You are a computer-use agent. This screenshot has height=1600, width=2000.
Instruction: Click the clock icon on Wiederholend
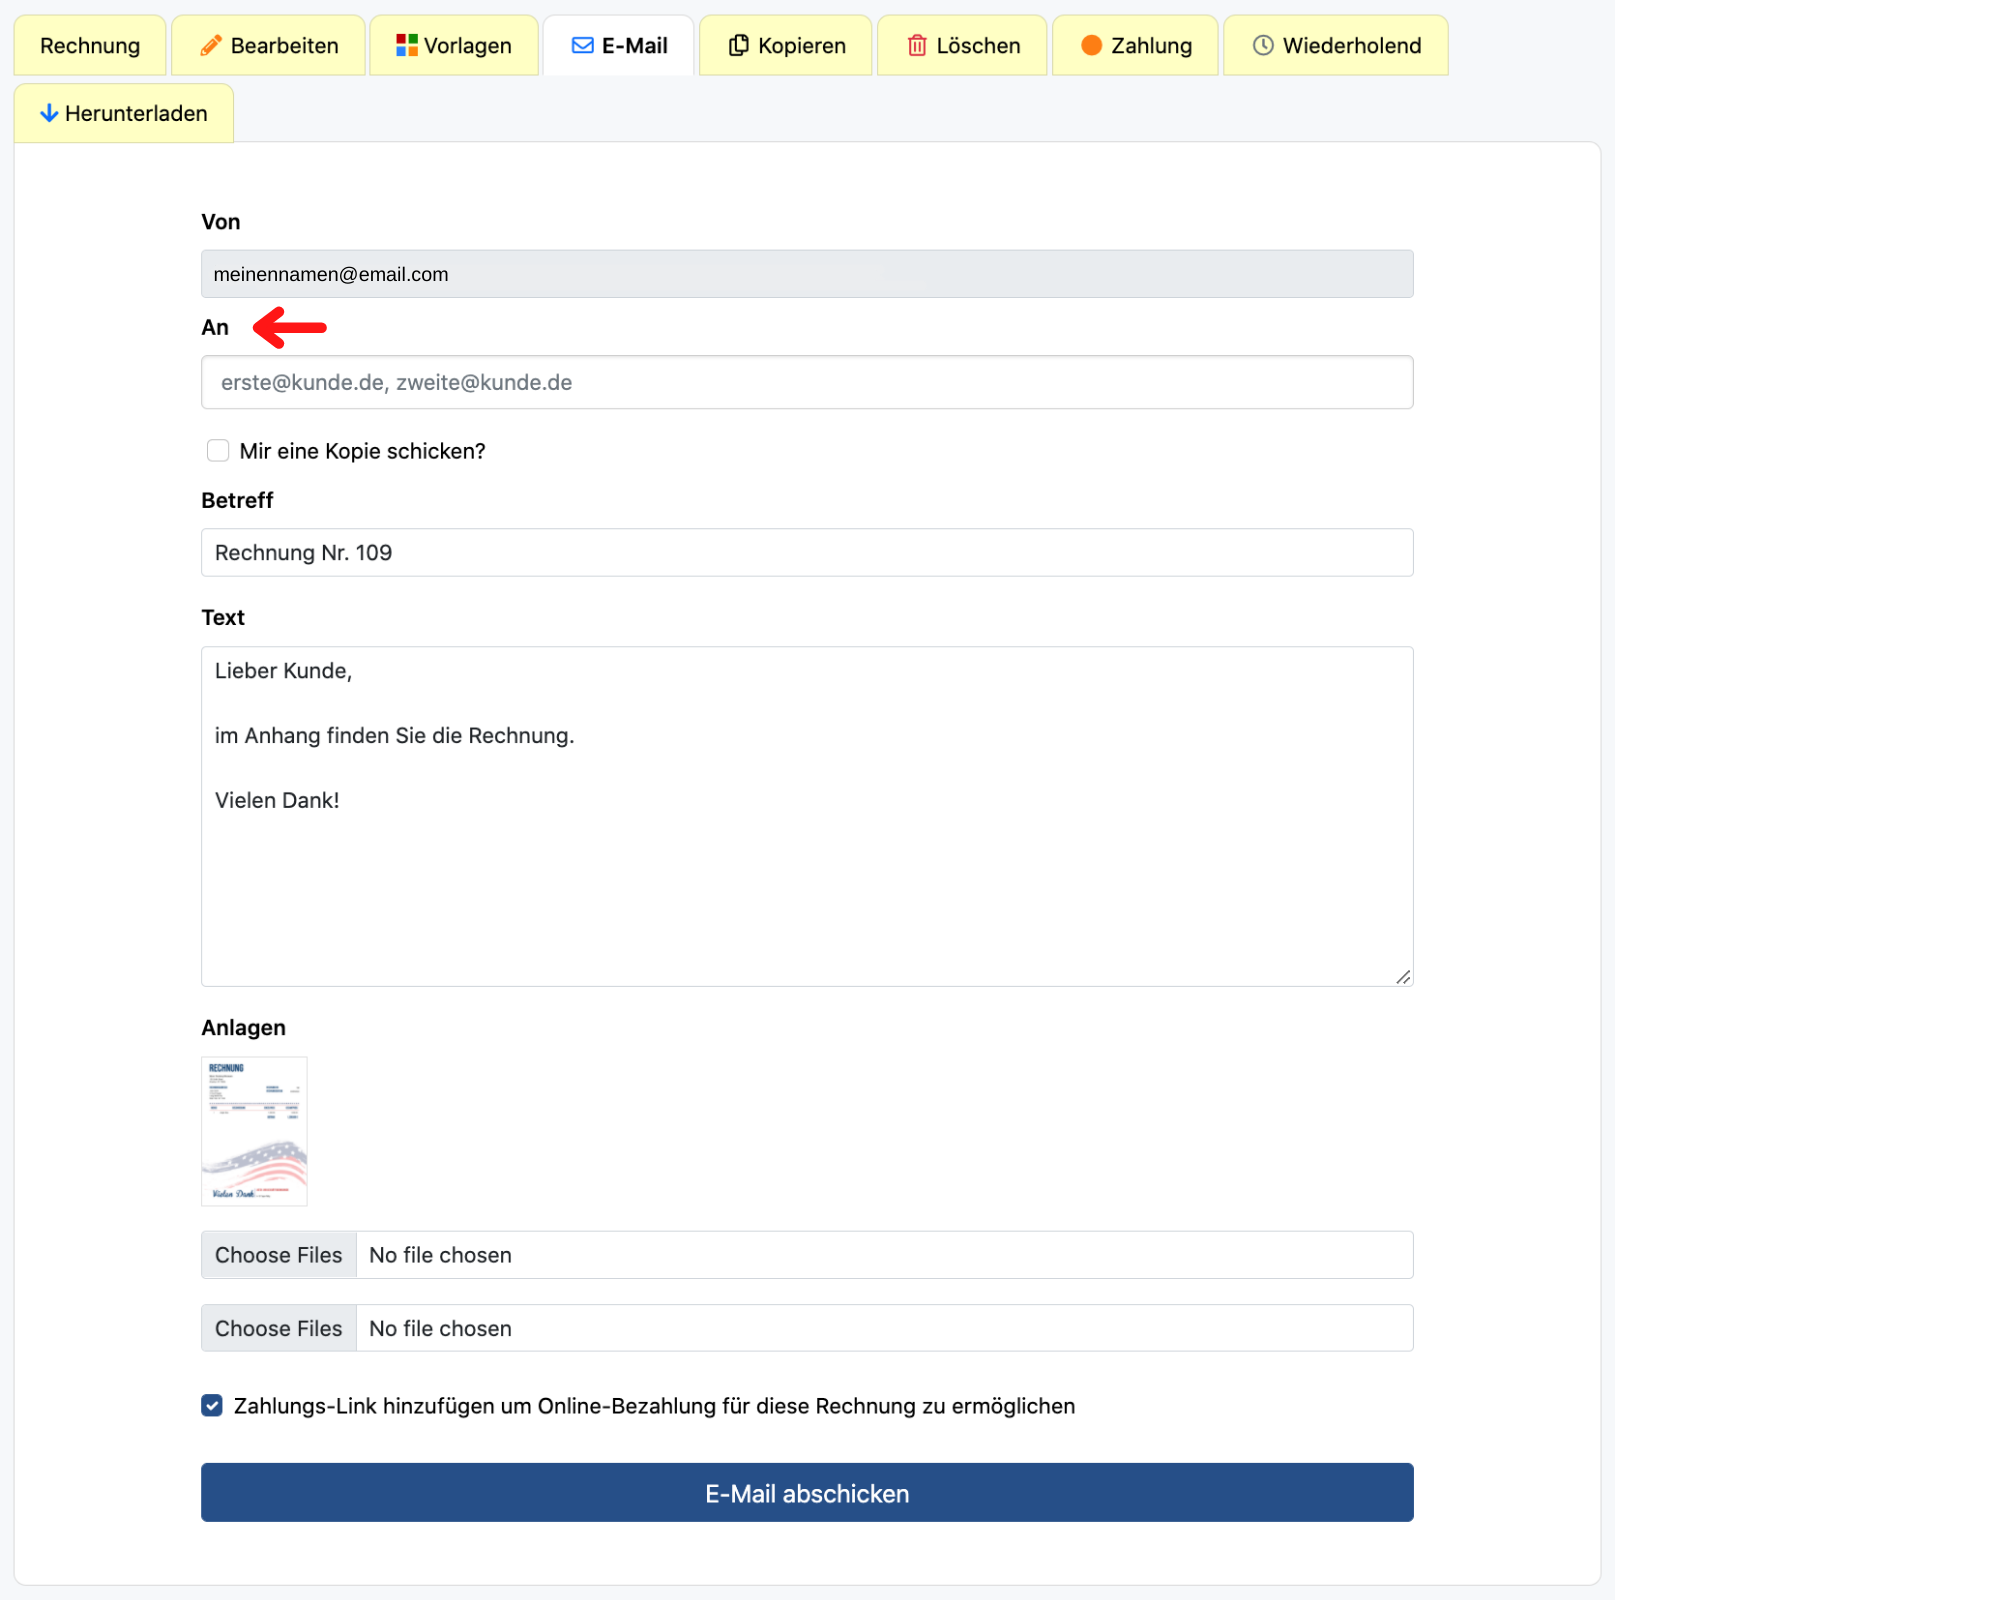click(x=1263, y=45)
